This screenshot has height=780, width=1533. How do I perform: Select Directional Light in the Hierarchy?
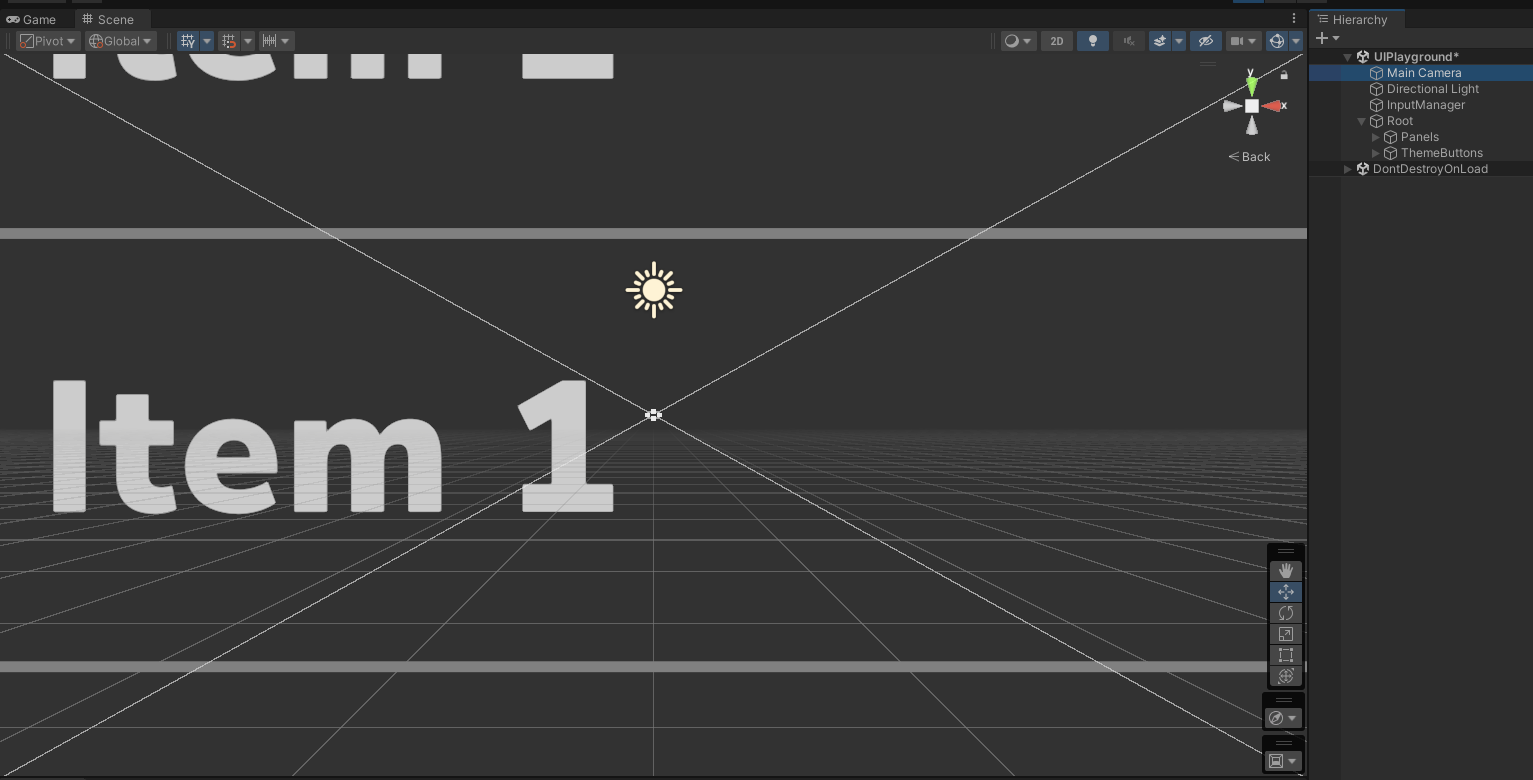click(x=1431, y=88)
